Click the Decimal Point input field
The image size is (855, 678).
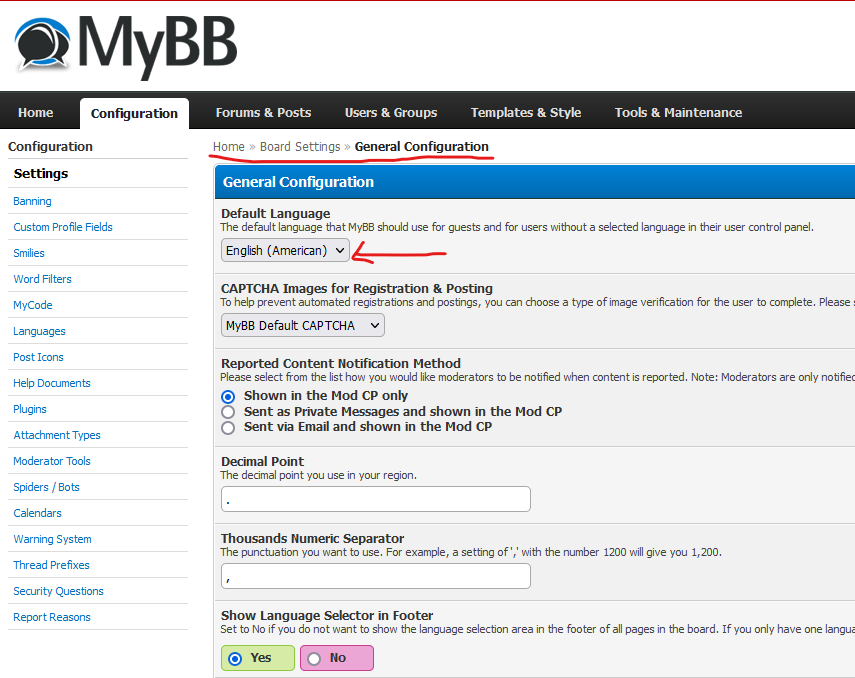(x=376, y=499)
